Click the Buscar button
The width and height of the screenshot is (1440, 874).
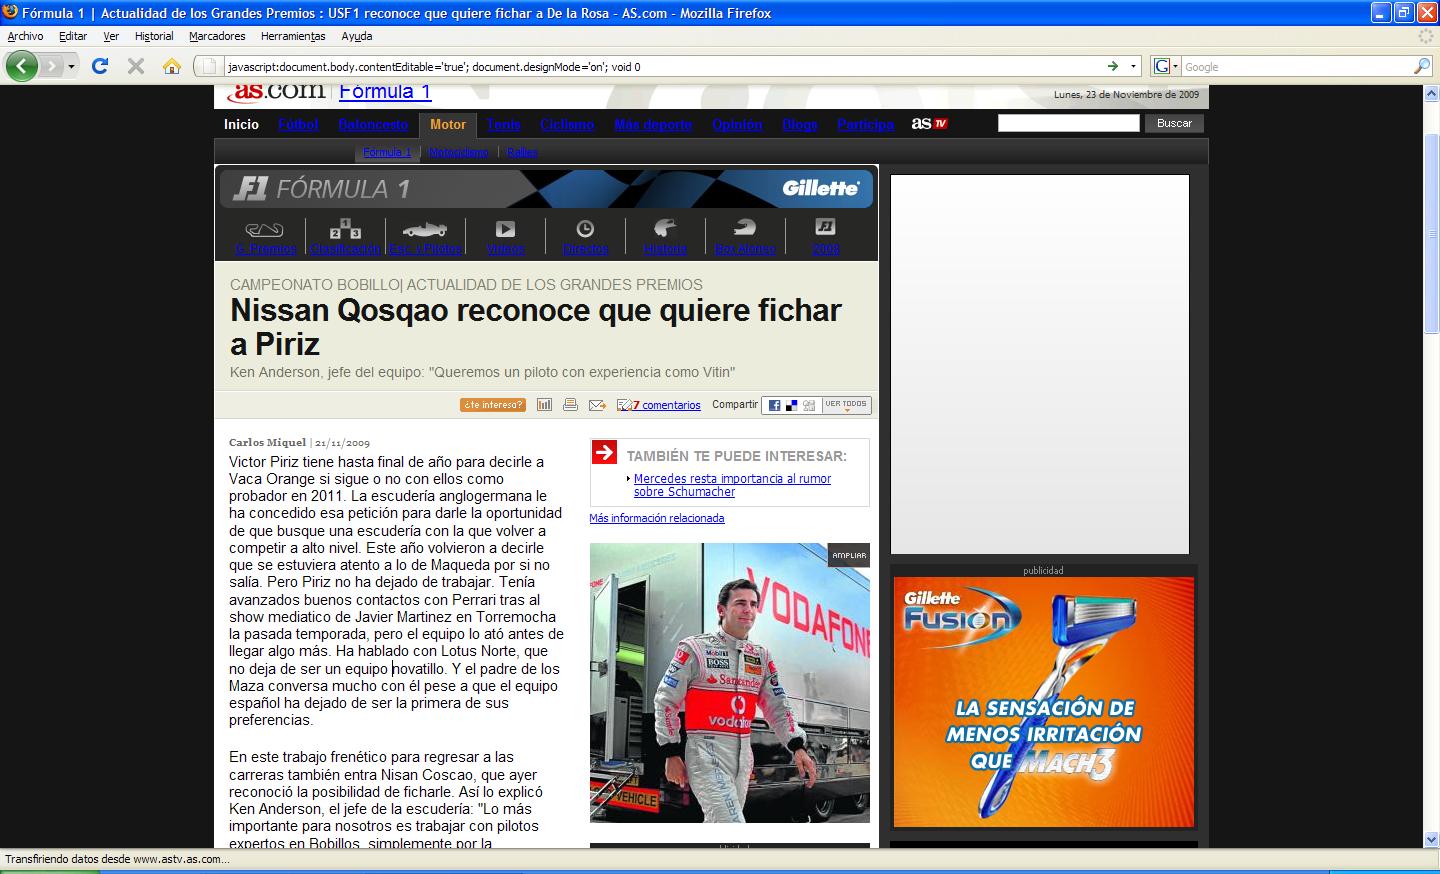(1174, 123)
